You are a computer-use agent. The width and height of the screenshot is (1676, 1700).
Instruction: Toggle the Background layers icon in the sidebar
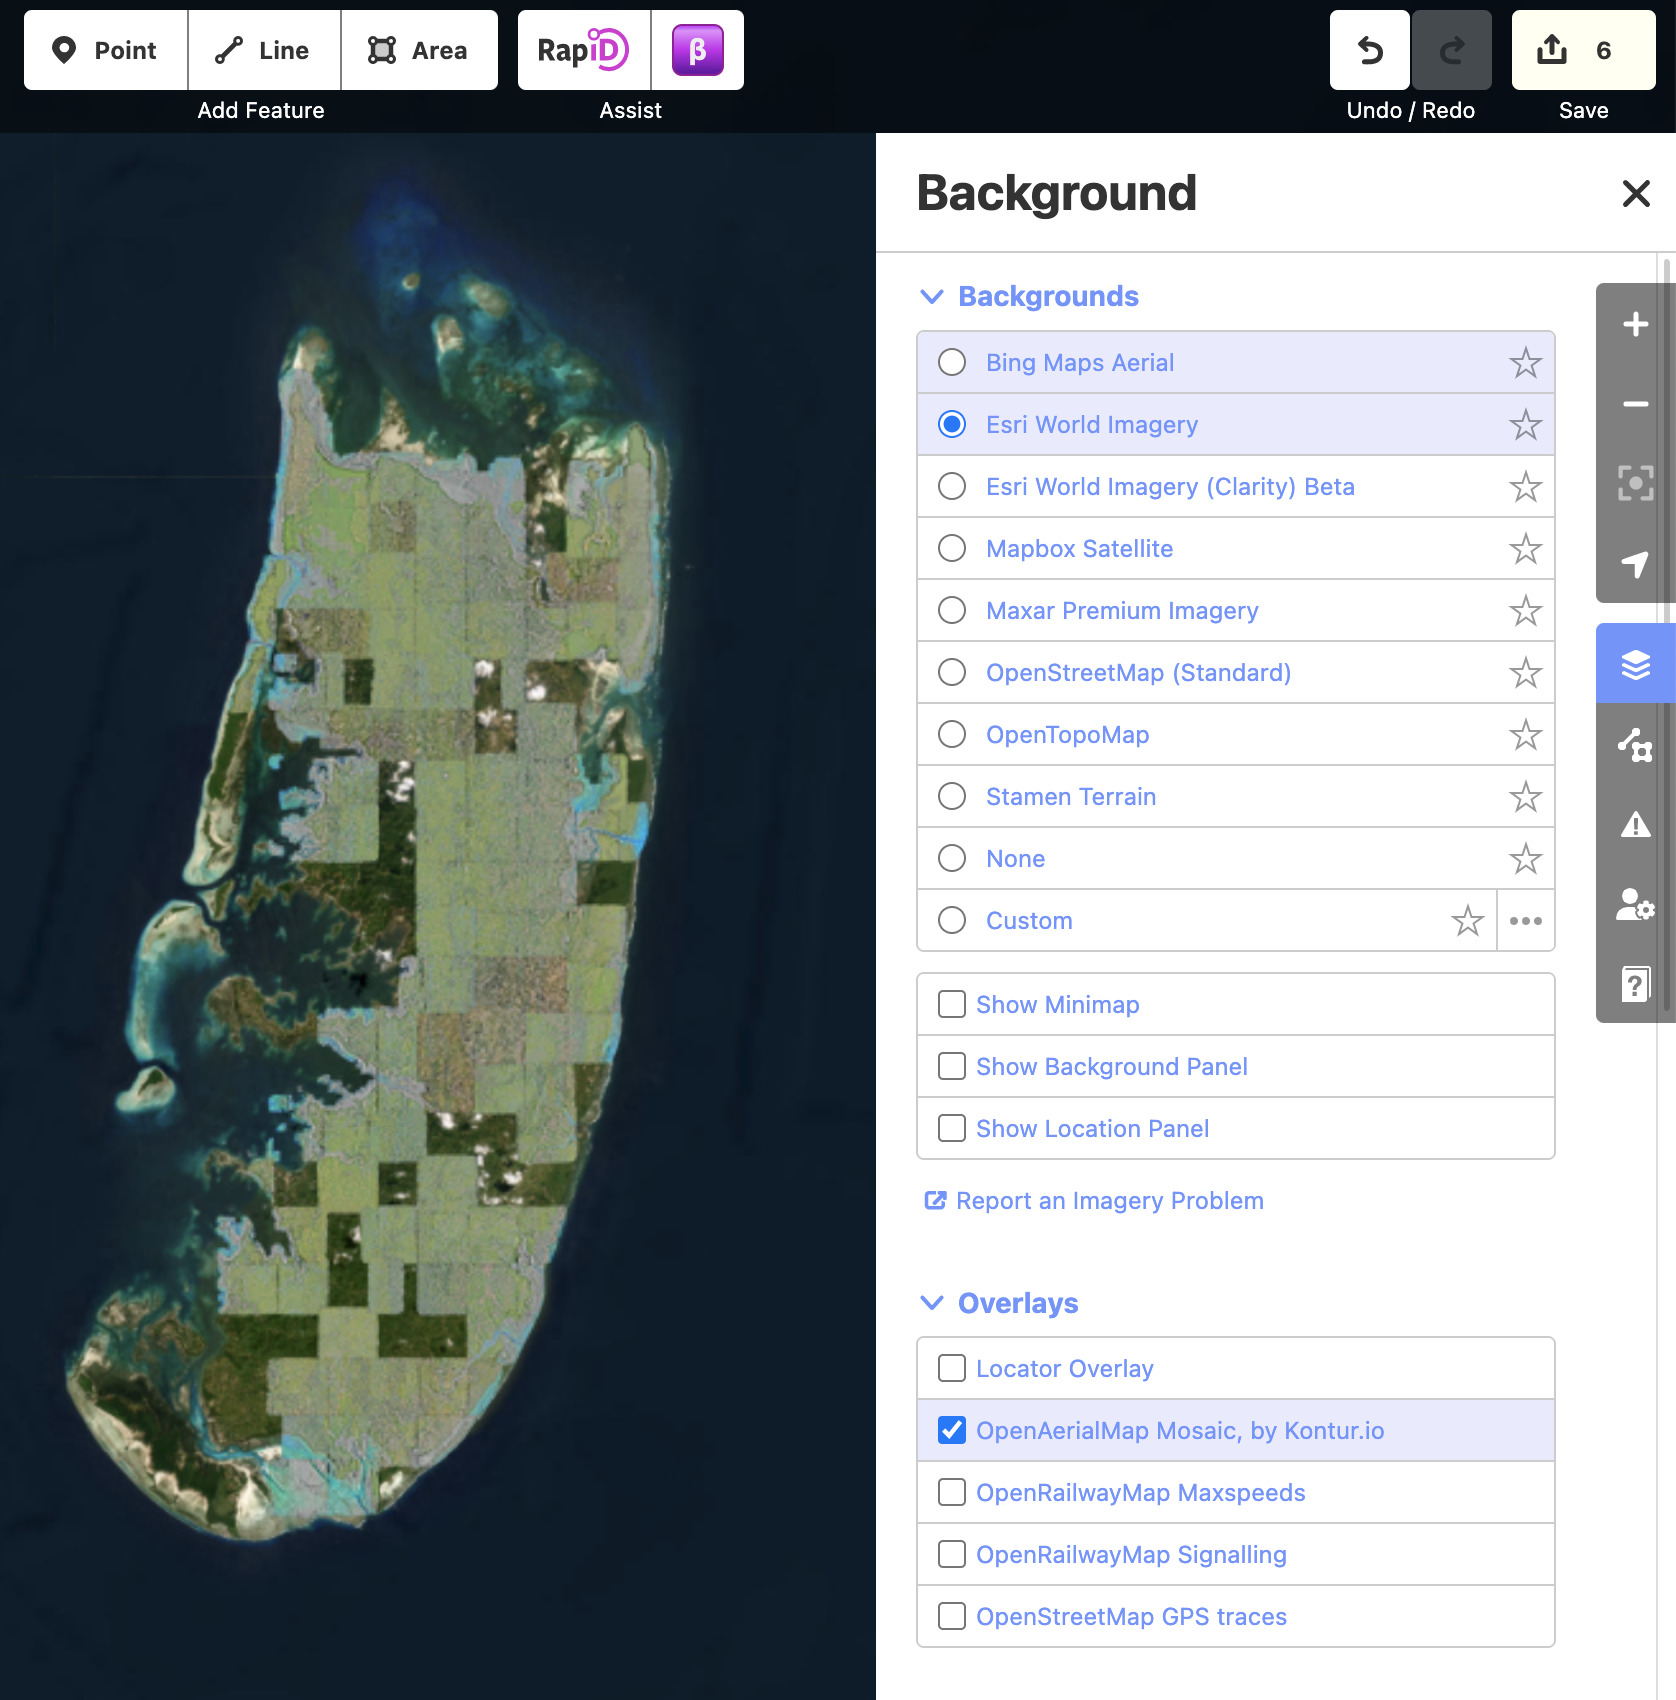[1636, 664]
